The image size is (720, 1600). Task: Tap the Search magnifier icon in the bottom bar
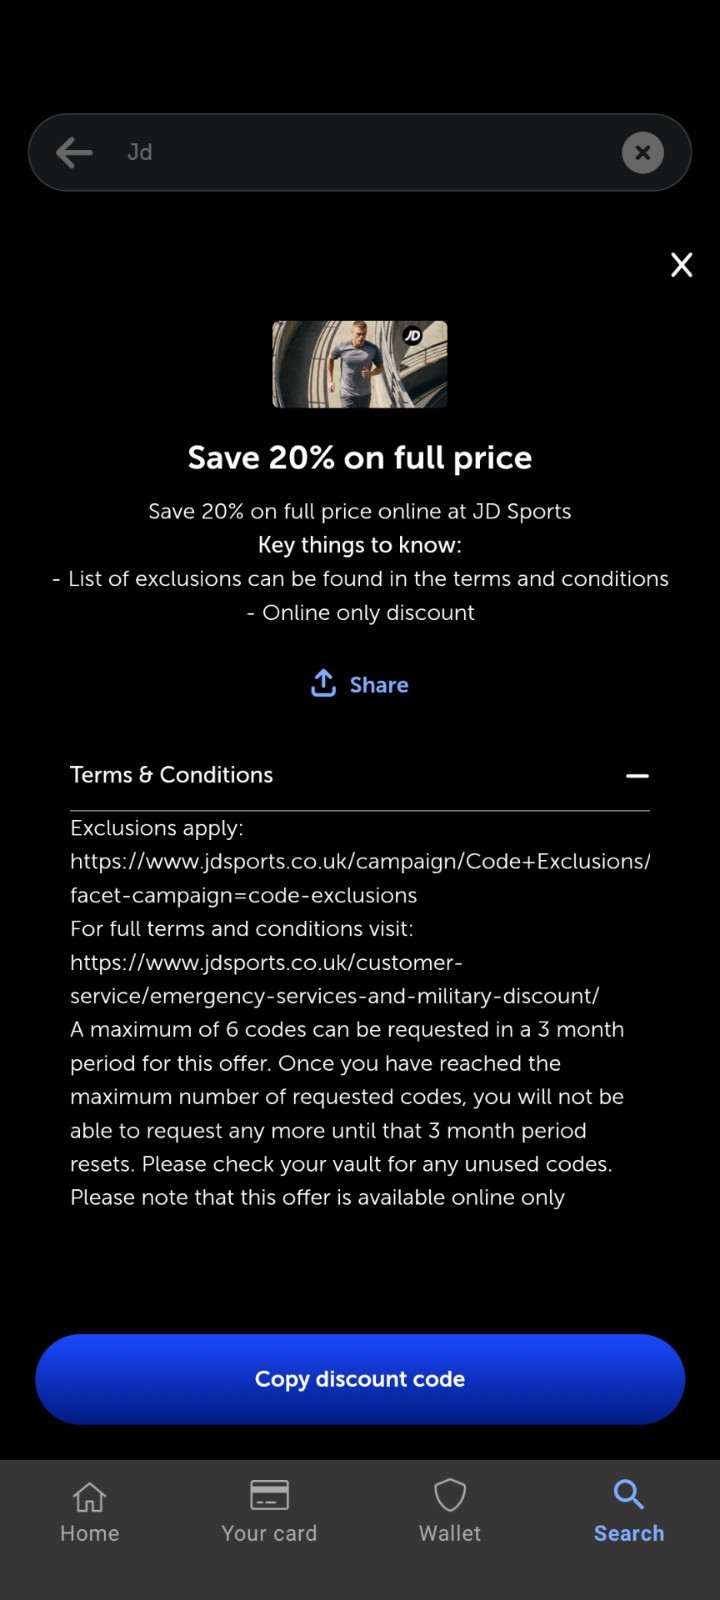coord(629,1494)
